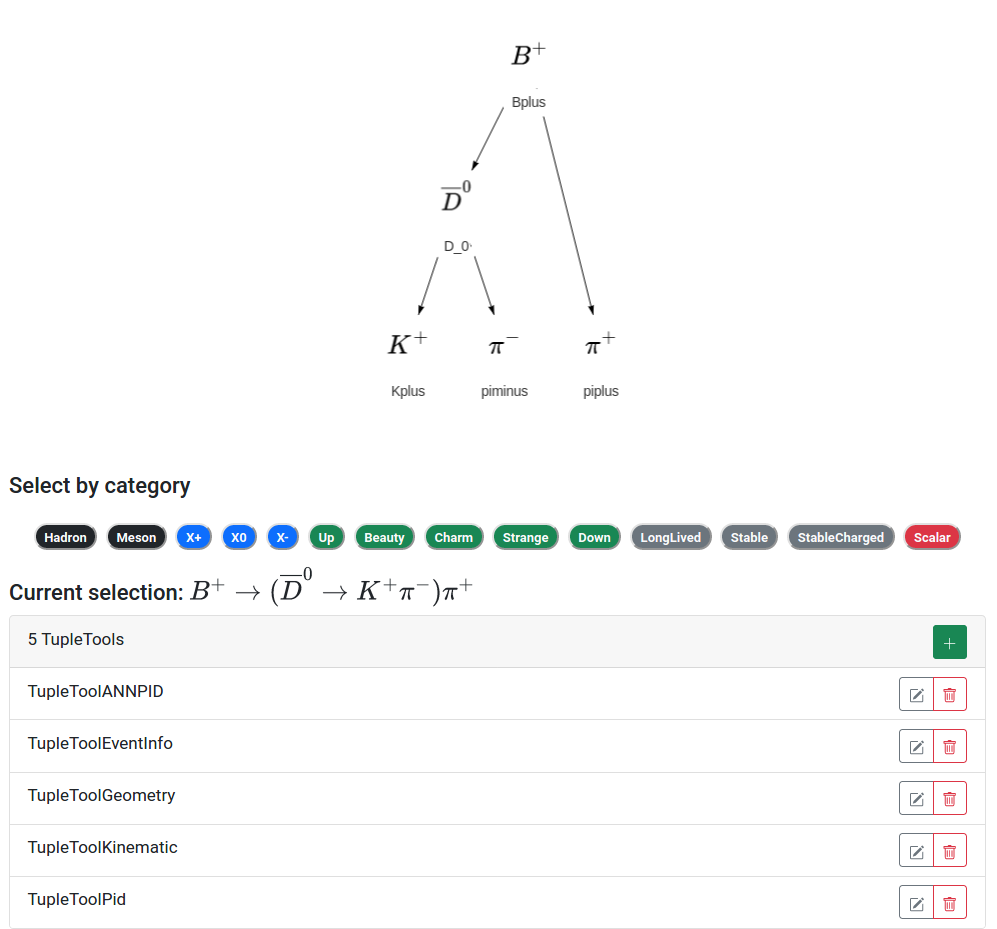Select the X+ charge category
This screenshot has width=997, height=929.
click(x=194, y=537)
